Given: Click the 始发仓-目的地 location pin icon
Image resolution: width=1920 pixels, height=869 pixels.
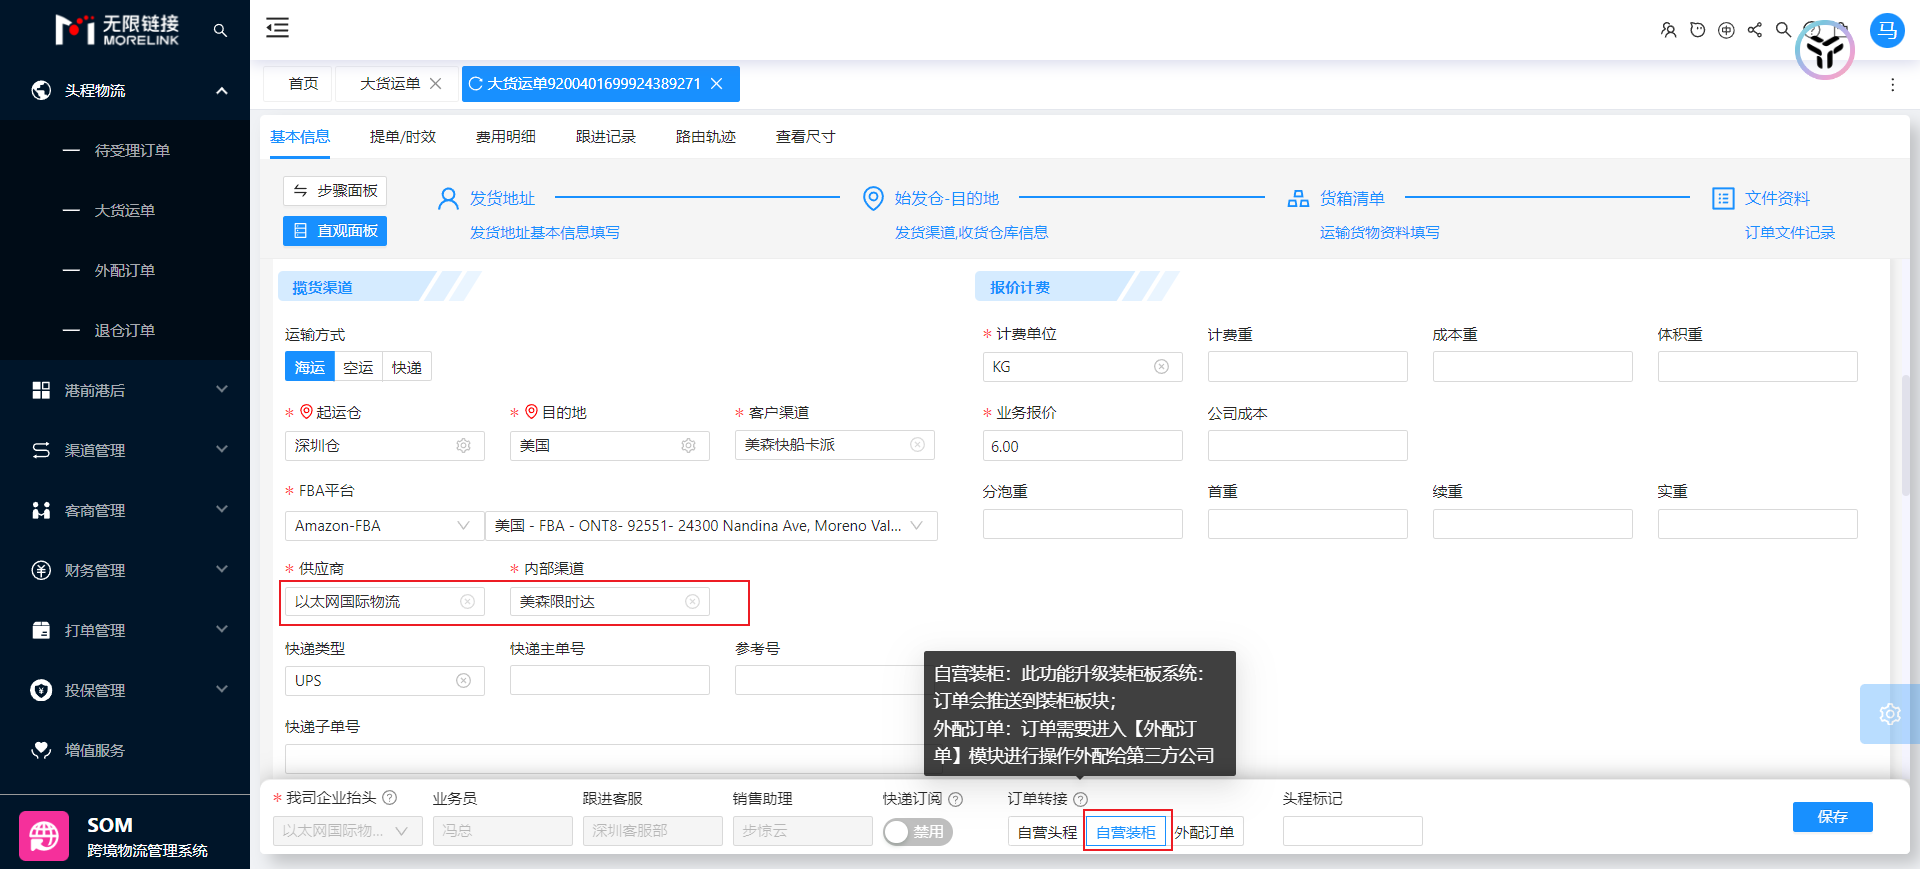Looking at the screenshot, I should click(873, 199).
